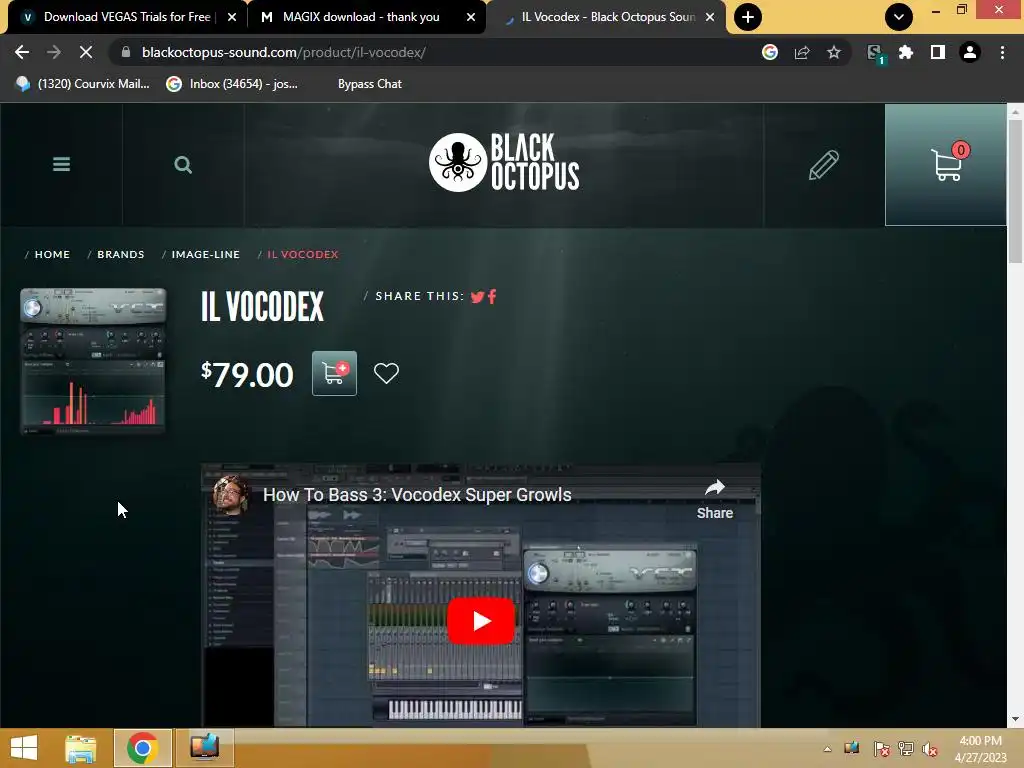The height and width of the screenshot is (768, 1024).
Task: Open Bypass Chat bookmark
Action: click(x=370, y=84)
